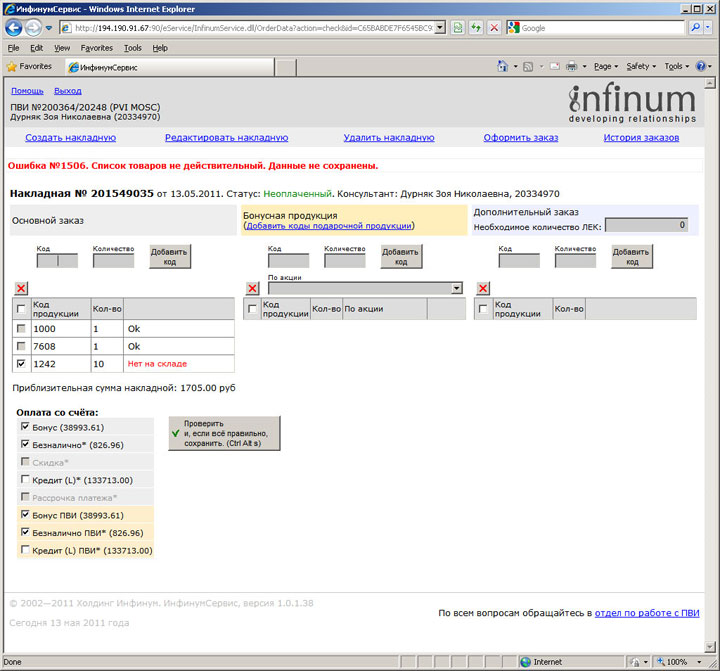Check the box for product code 1000
Screen dimensions: 720x671
(x=21, y=328)
